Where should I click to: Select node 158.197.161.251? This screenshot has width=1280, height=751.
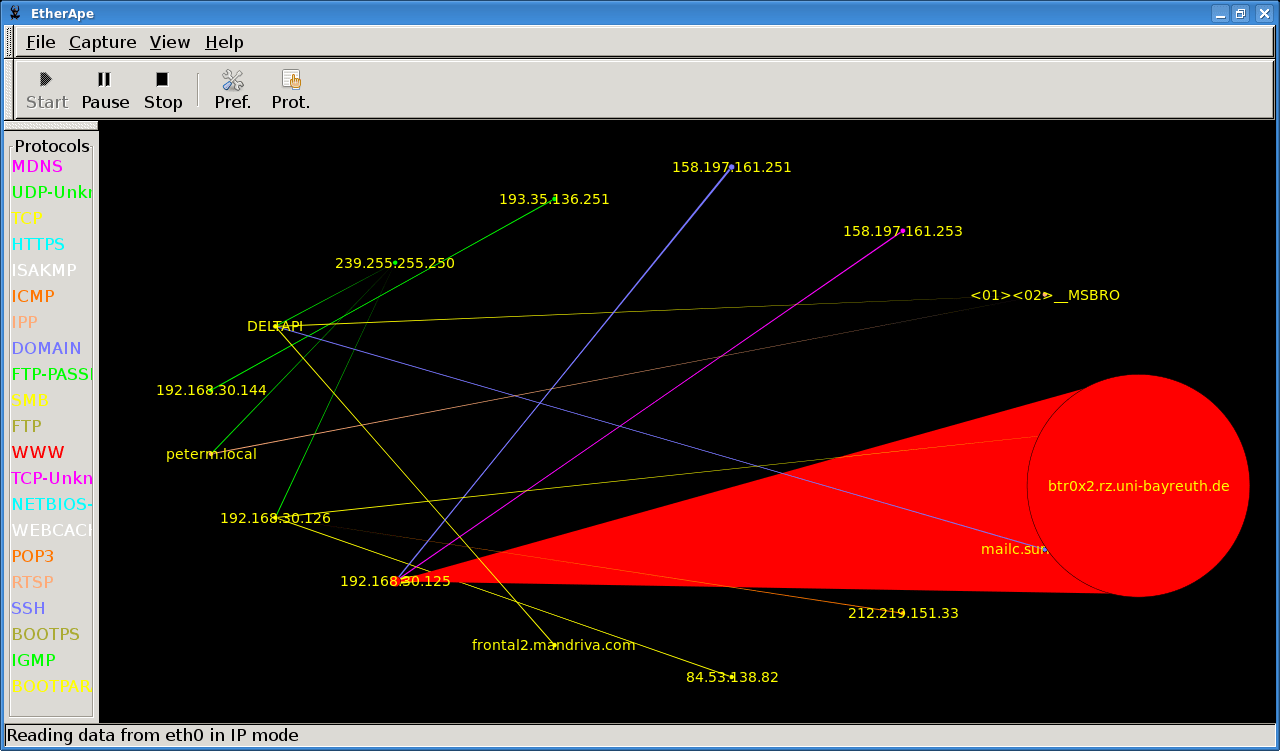tap(731, 167)
